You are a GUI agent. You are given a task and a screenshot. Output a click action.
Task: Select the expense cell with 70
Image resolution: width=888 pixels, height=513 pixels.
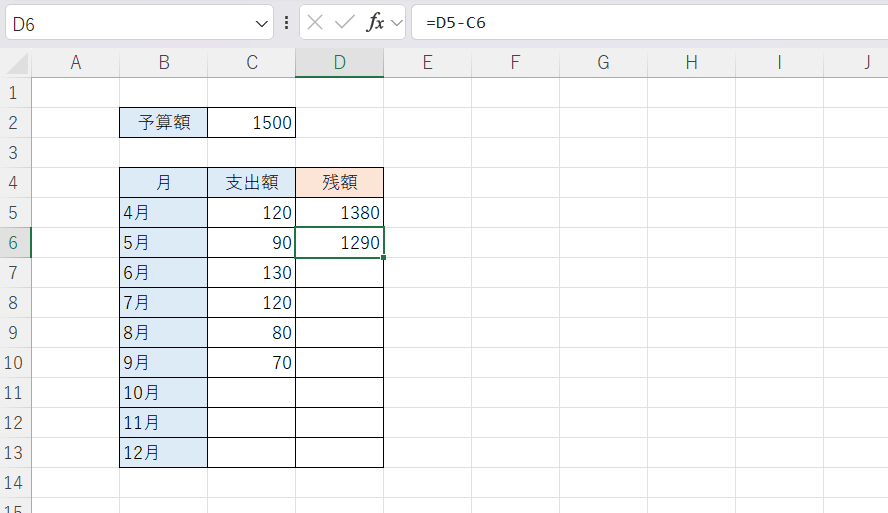tap(251, 362)
